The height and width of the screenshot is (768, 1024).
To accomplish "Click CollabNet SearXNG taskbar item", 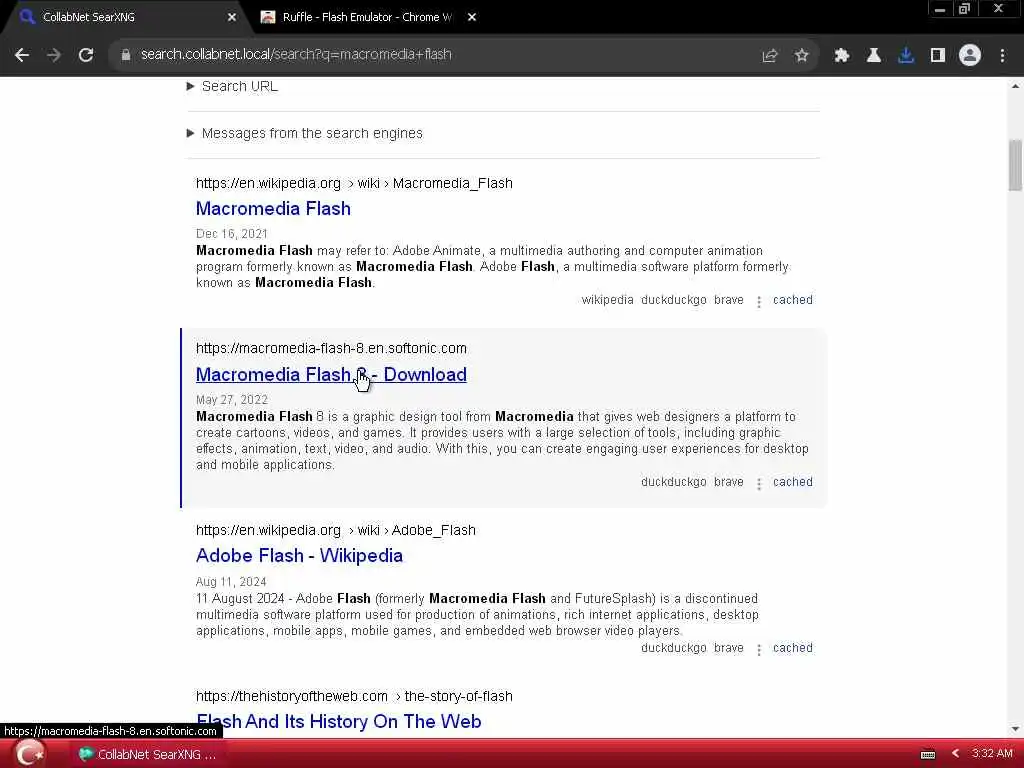I will pyautogui.click(x=147, y=754).
